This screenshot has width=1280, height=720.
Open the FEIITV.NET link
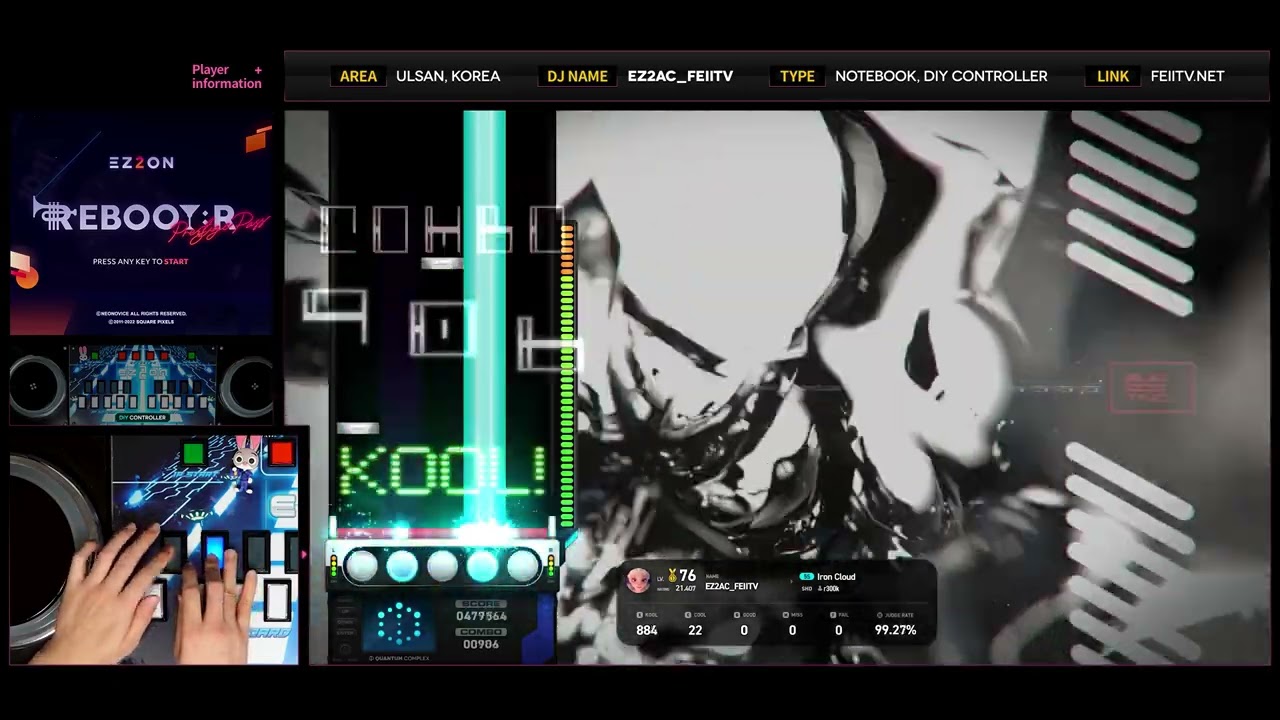[x=1187, y=76]
